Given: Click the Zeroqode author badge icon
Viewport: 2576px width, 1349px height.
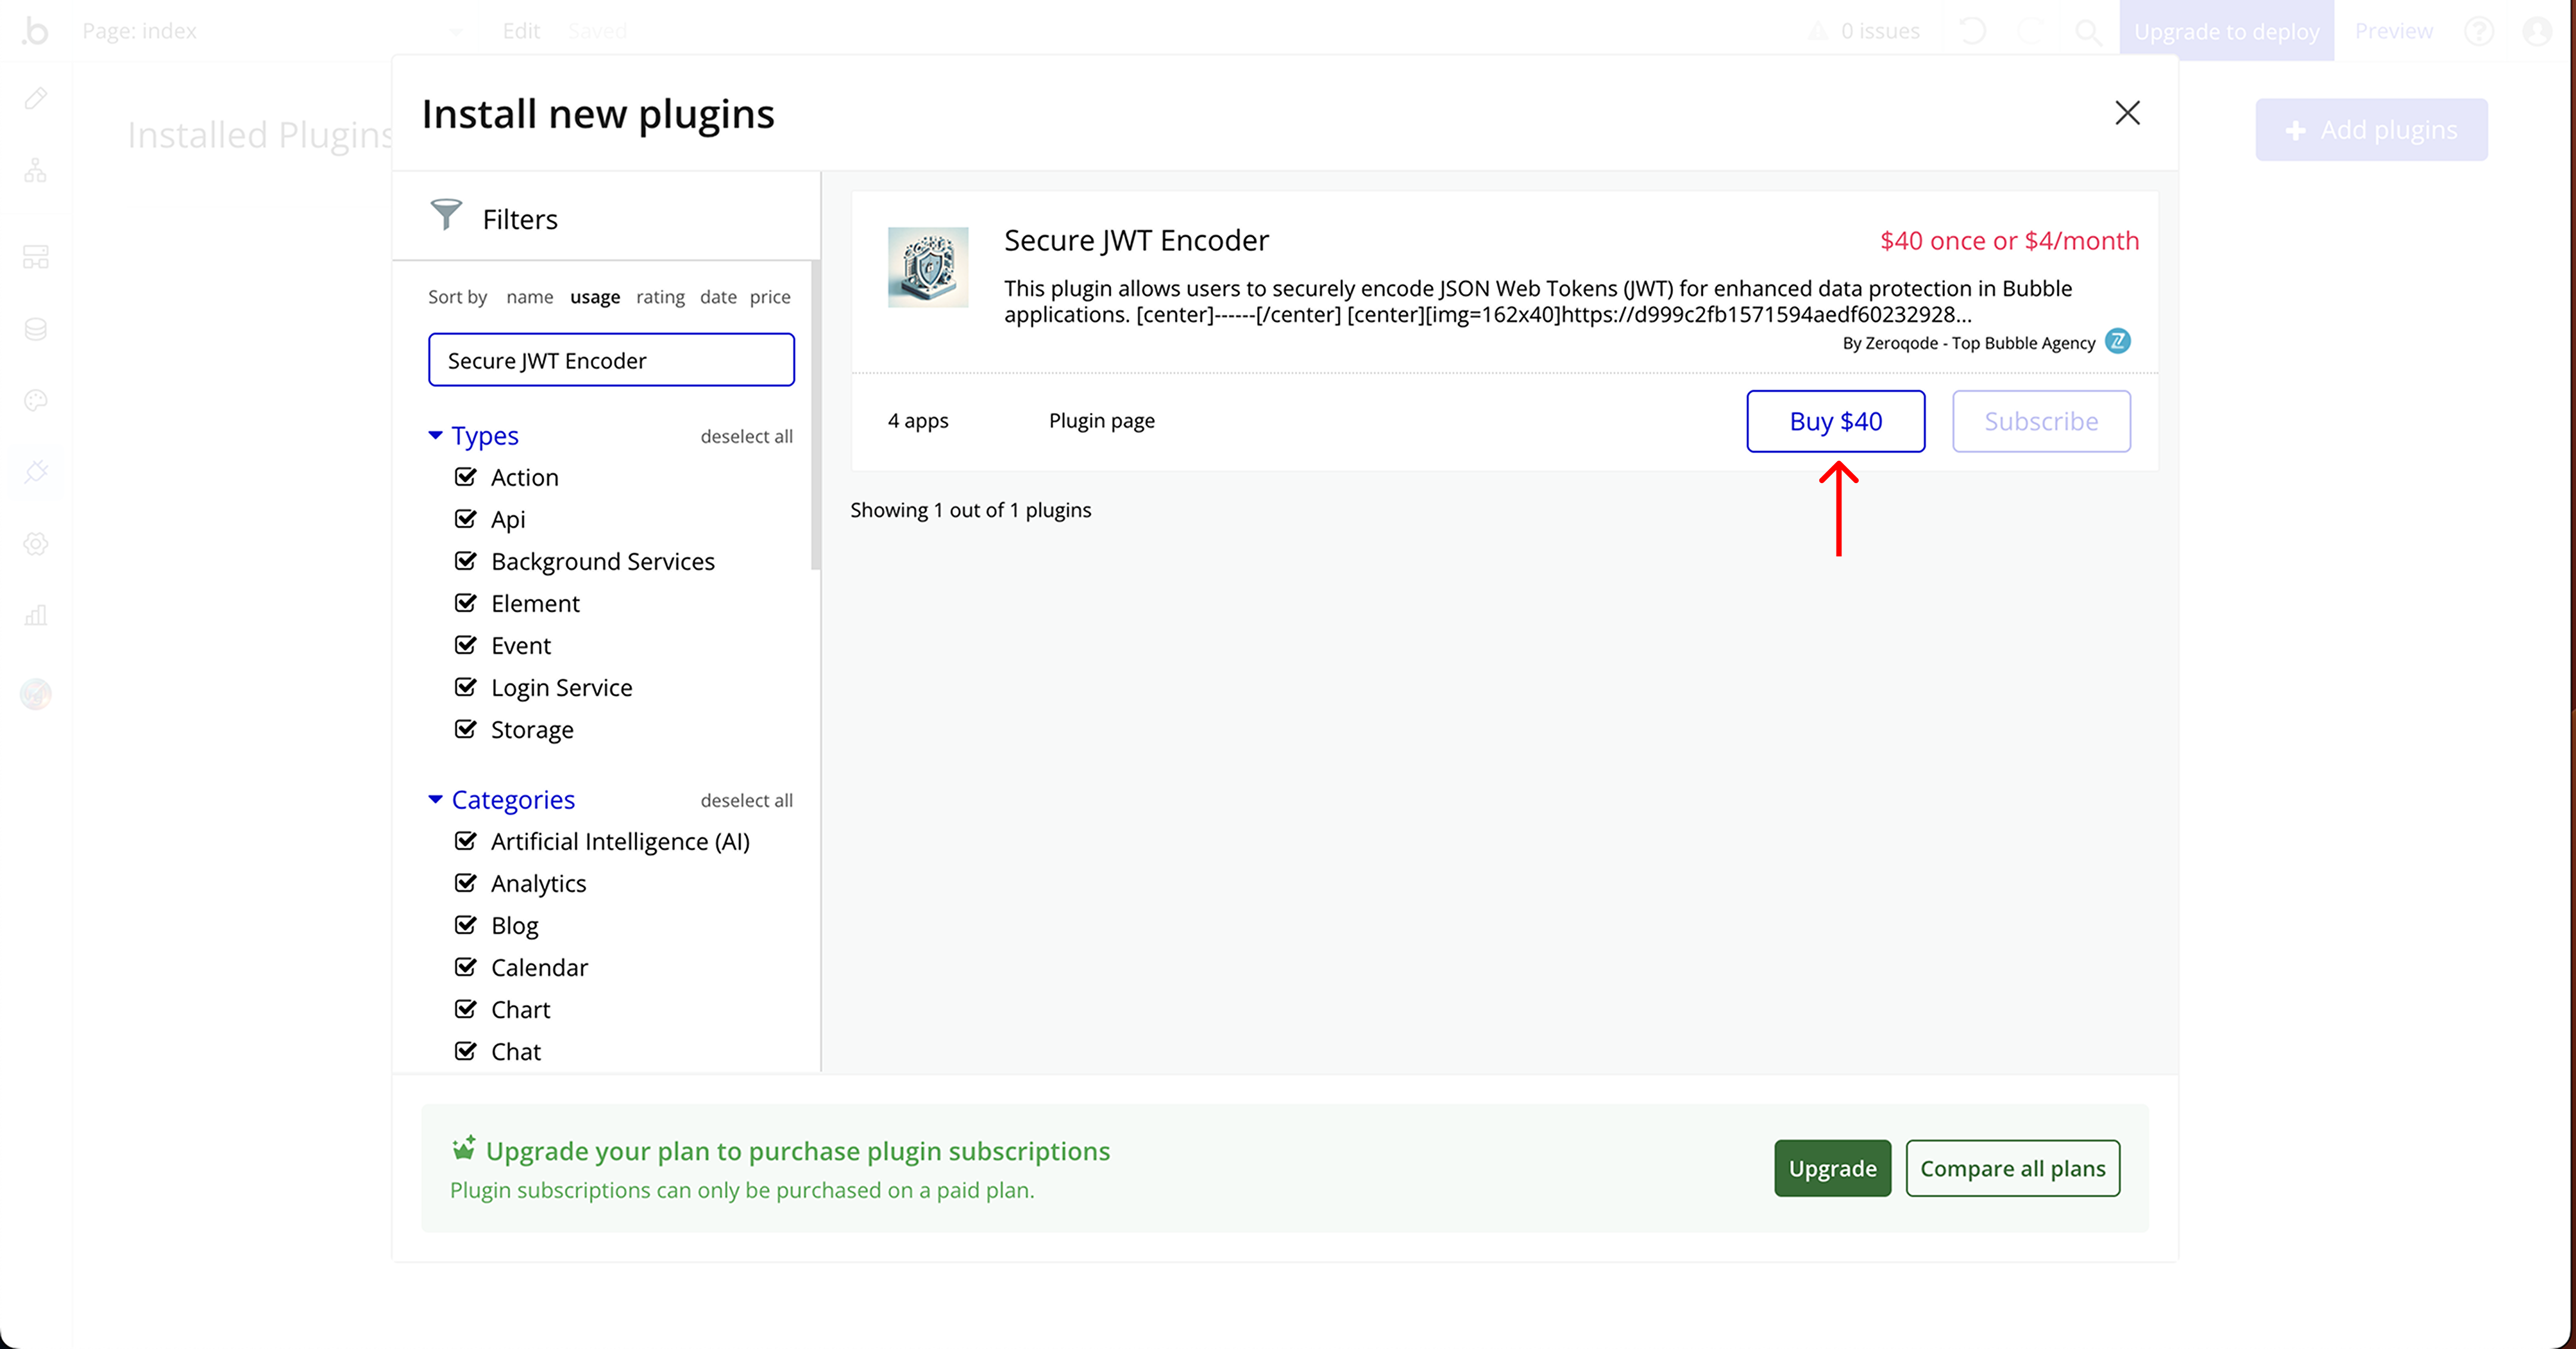Looking at the screenshot, I should pos(2117,342).
